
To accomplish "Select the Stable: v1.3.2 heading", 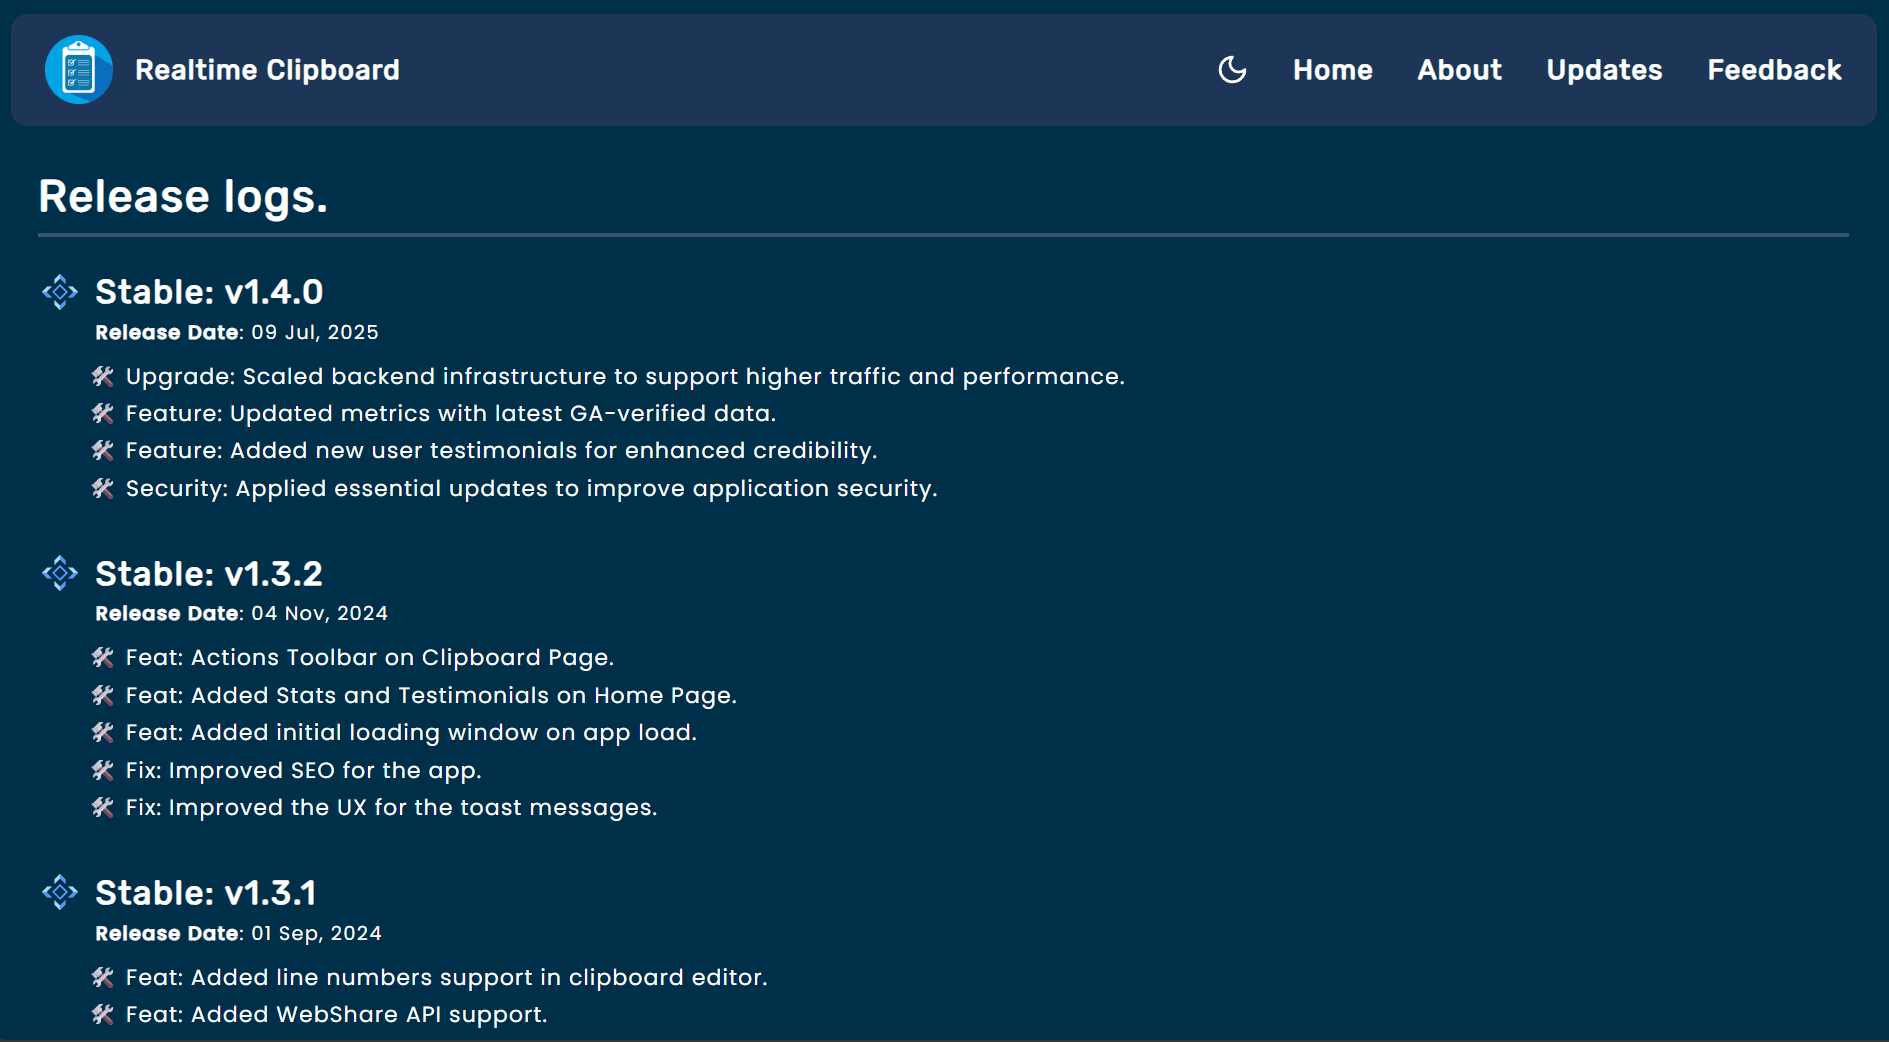I will (209, 574).
